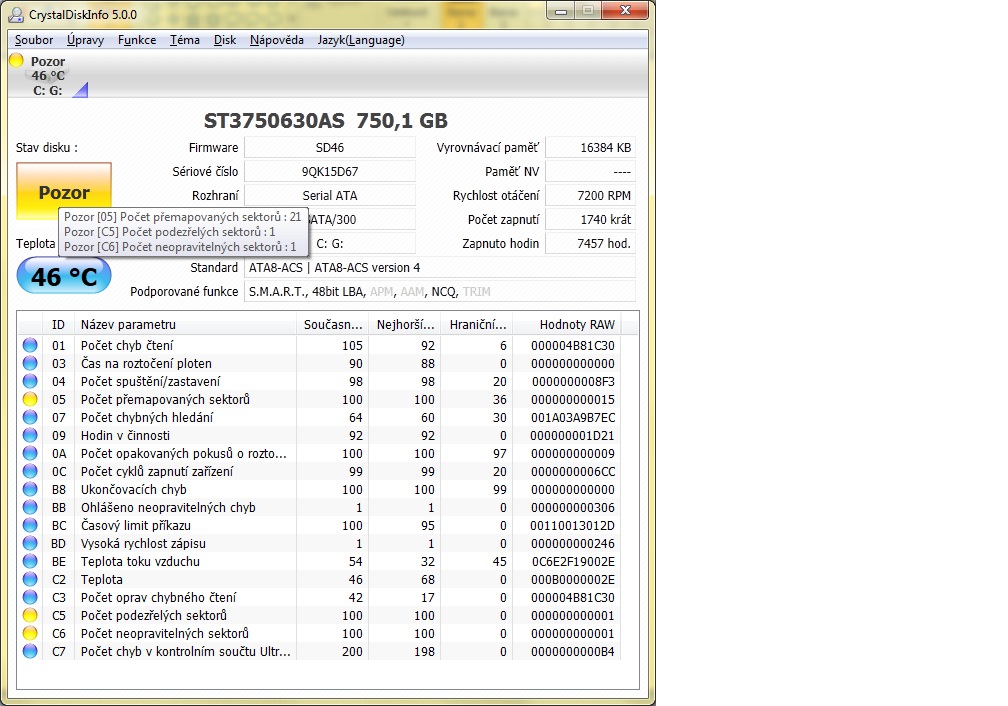The image size is (1008, 706).
Task: Click the Vyrovnávací paměť field 16384 KB
Action: (590, 147)
